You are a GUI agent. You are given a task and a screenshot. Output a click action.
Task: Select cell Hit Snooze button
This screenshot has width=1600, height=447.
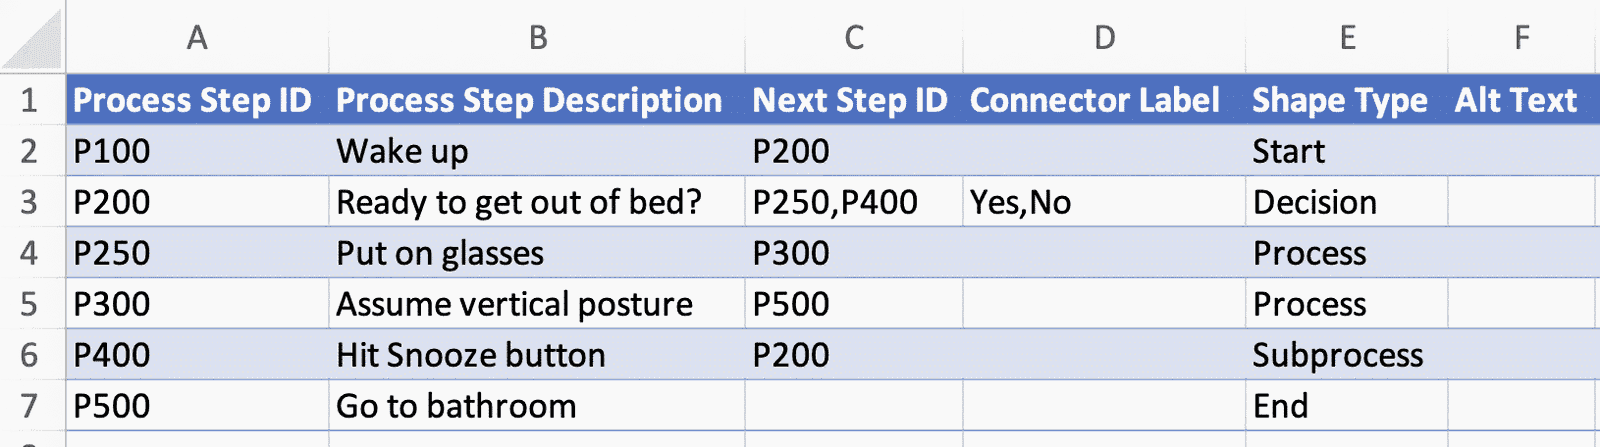coord(471,355)
